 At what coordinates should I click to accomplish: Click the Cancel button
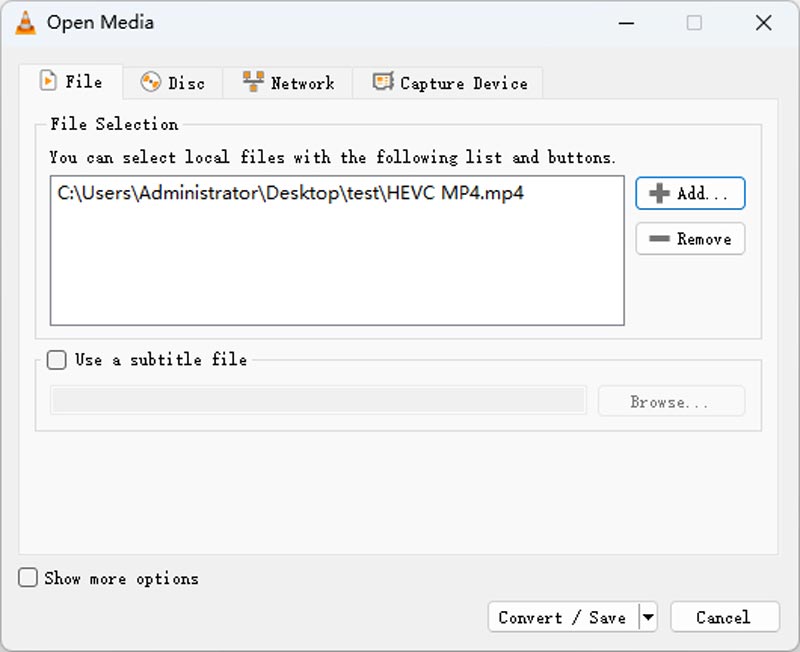point(725,617)
